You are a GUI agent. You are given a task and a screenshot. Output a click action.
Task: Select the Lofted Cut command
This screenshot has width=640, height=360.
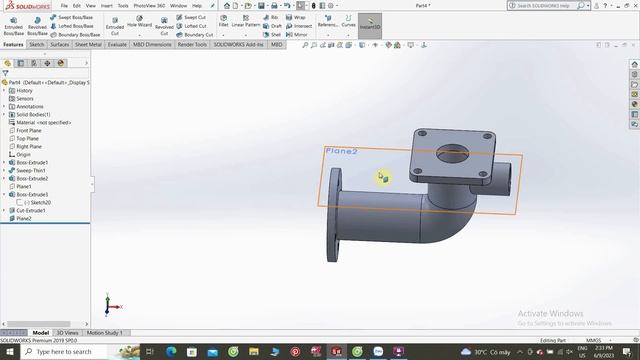tap(191, 26)
